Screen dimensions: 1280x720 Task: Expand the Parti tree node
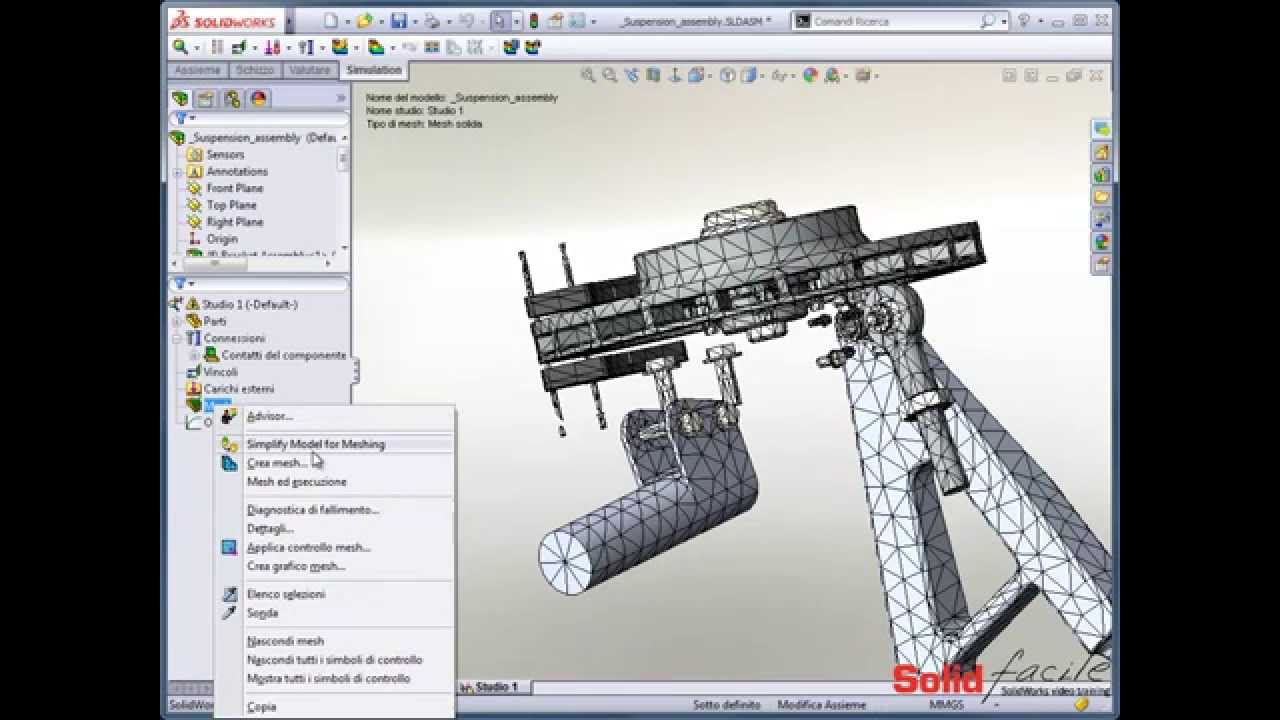pos(177,321)
